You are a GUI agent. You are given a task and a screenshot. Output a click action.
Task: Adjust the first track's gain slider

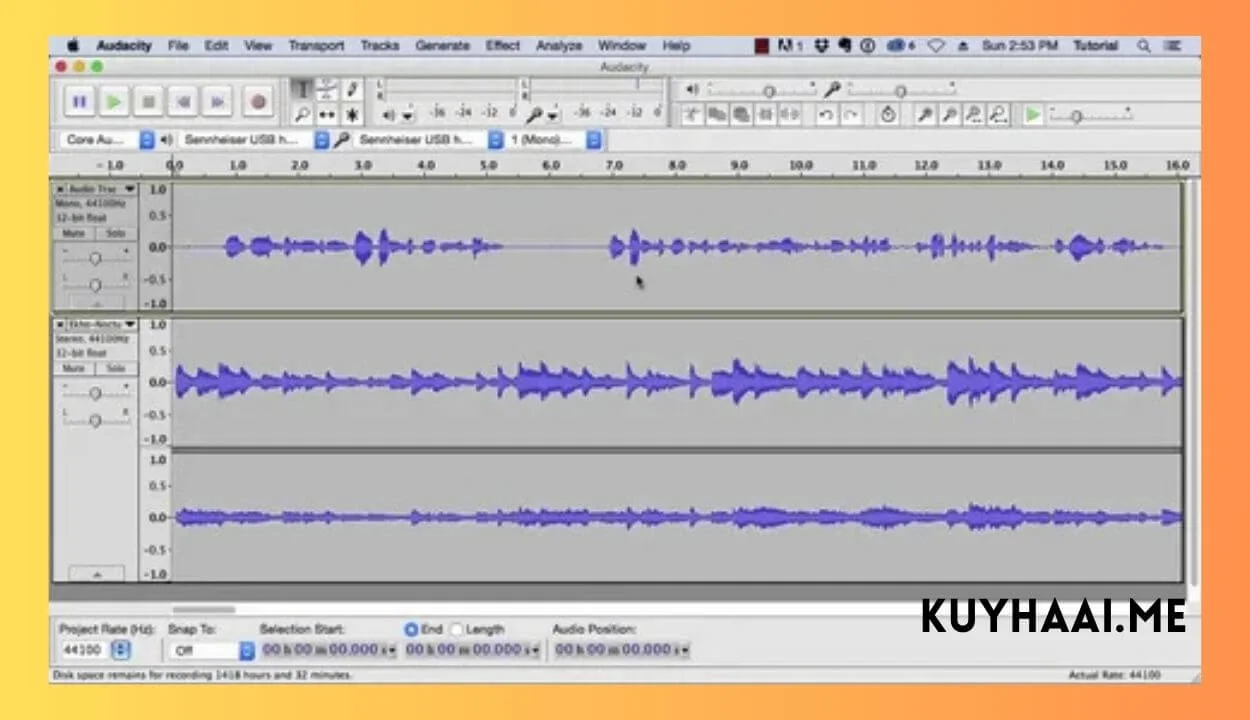(x=95, y=258)
